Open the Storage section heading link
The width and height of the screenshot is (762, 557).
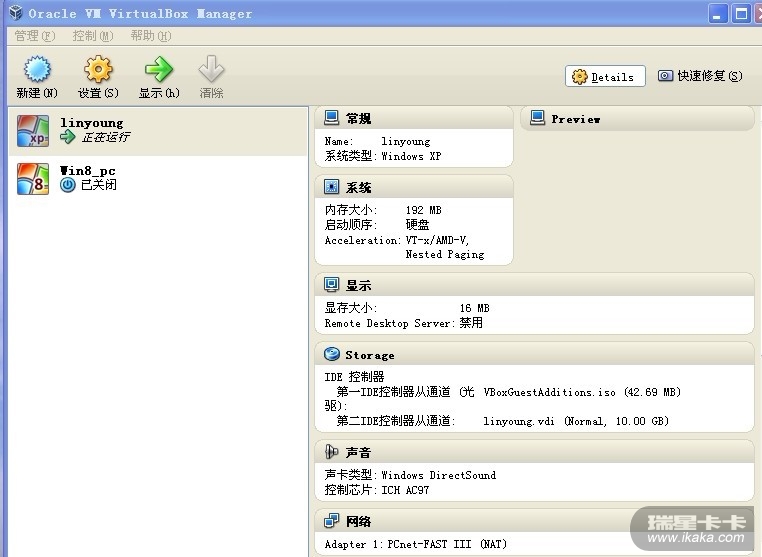pyautogui.click(x=370, y=355)
